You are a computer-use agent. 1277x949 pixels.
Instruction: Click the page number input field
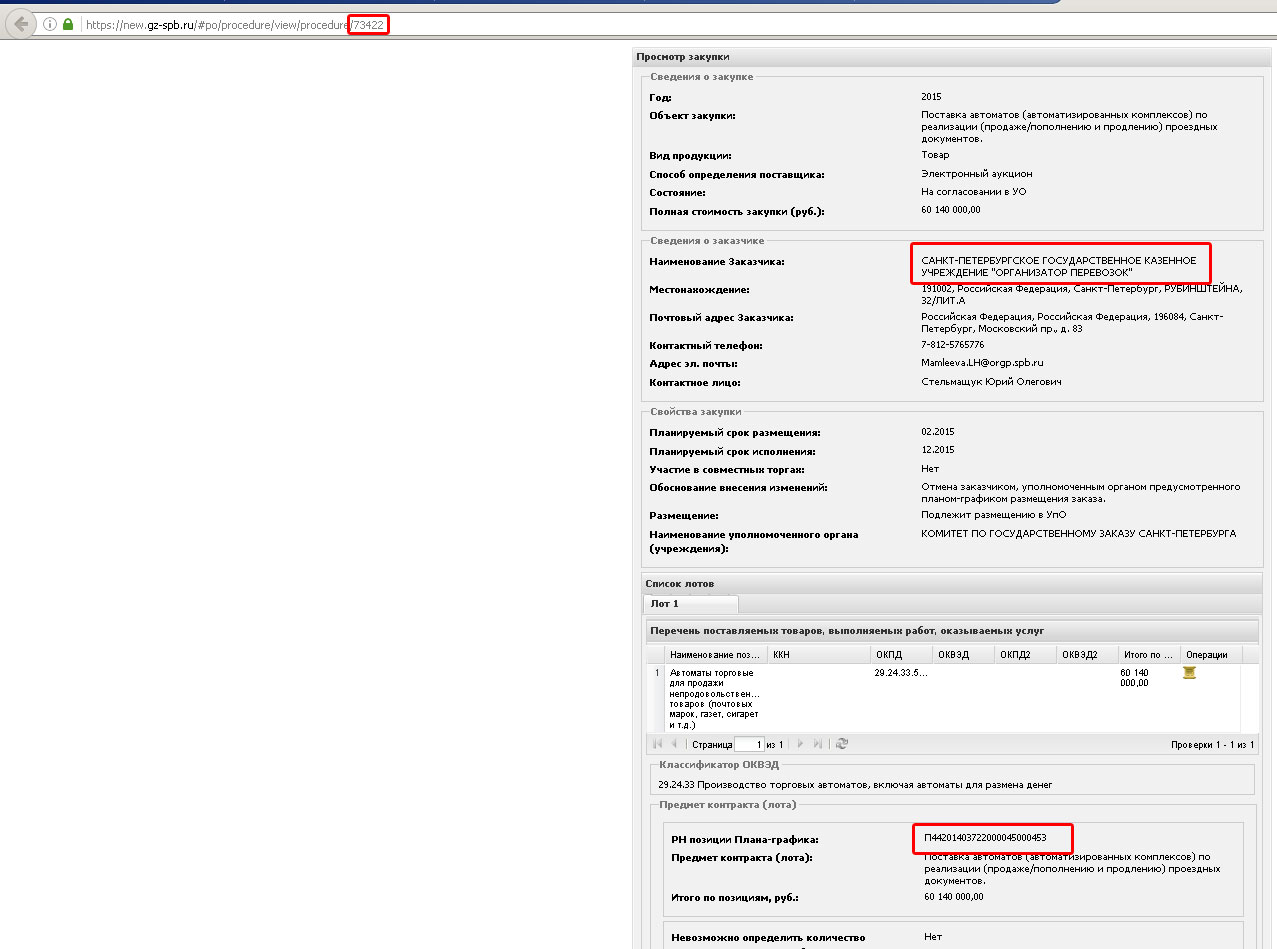point(749,744)
